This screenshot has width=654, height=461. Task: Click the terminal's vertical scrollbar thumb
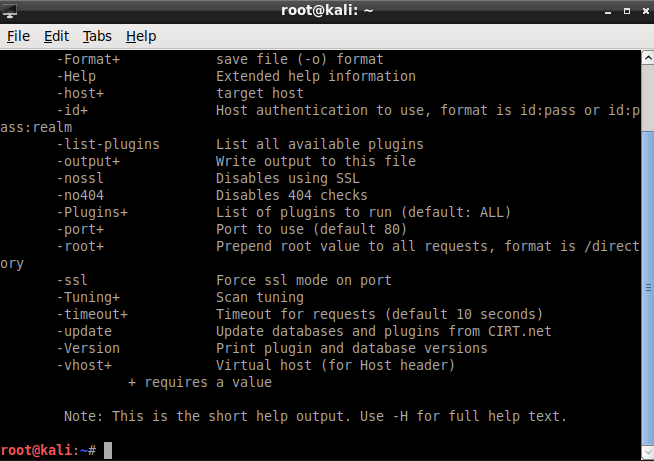(647, 290)
